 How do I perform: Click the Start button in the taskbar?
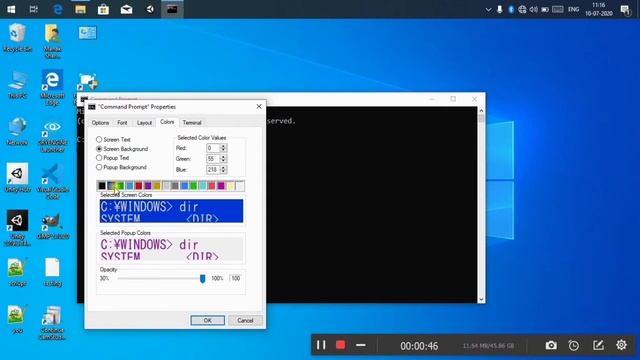coord(11,9)
